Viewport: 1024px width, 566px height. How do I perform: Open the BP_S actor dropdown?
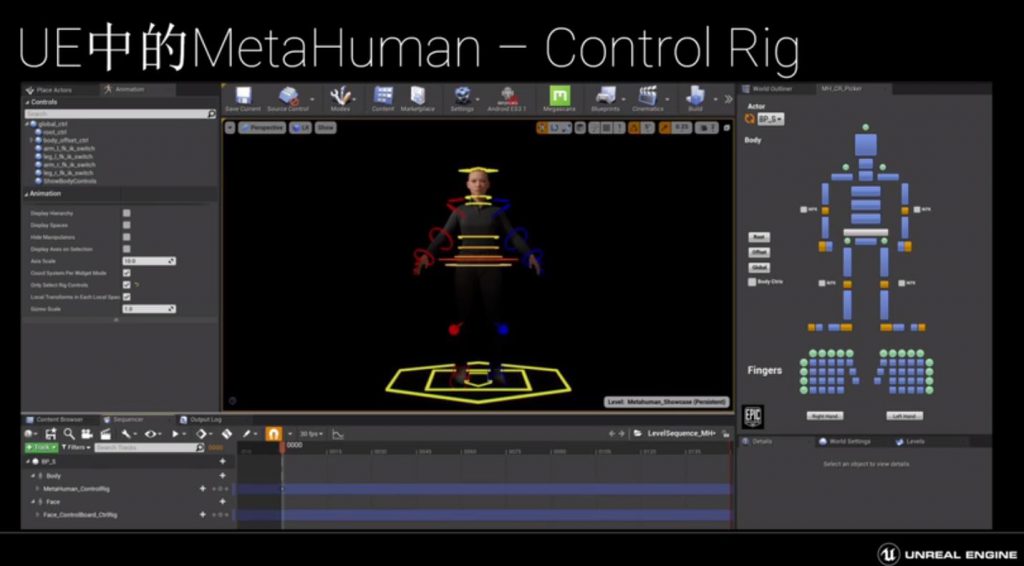pyautogui.click(x=771, y=119)
